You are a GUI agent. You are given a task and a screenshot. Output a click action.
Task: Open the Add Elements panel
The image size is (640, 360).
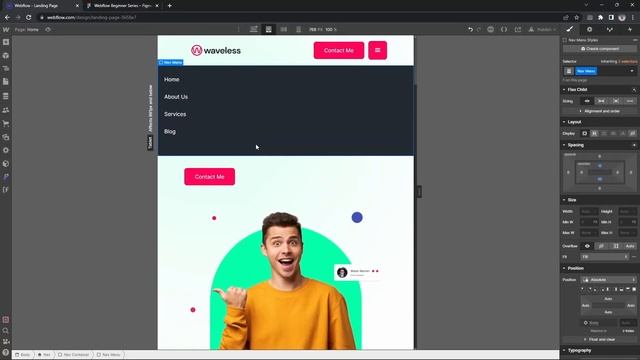(x=6, y=42)
